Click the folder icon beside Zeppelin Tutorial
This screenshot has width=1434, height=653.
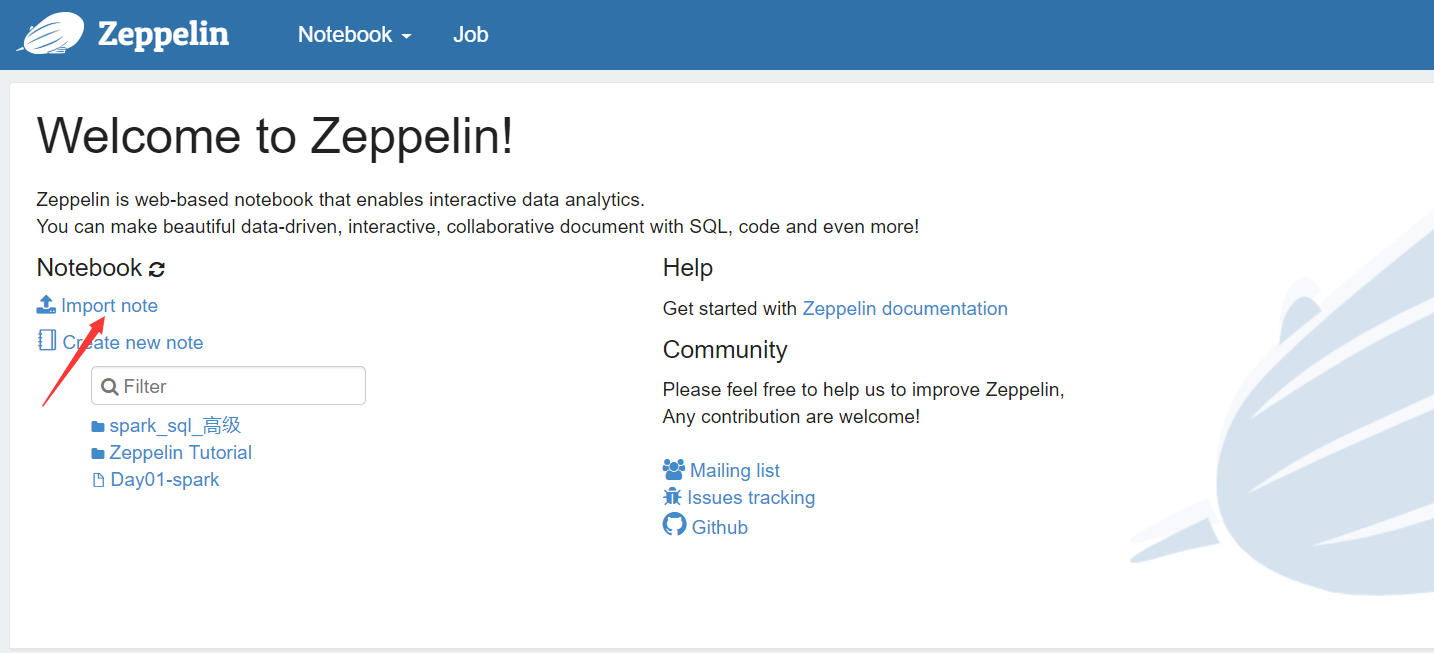pos(98,454)
